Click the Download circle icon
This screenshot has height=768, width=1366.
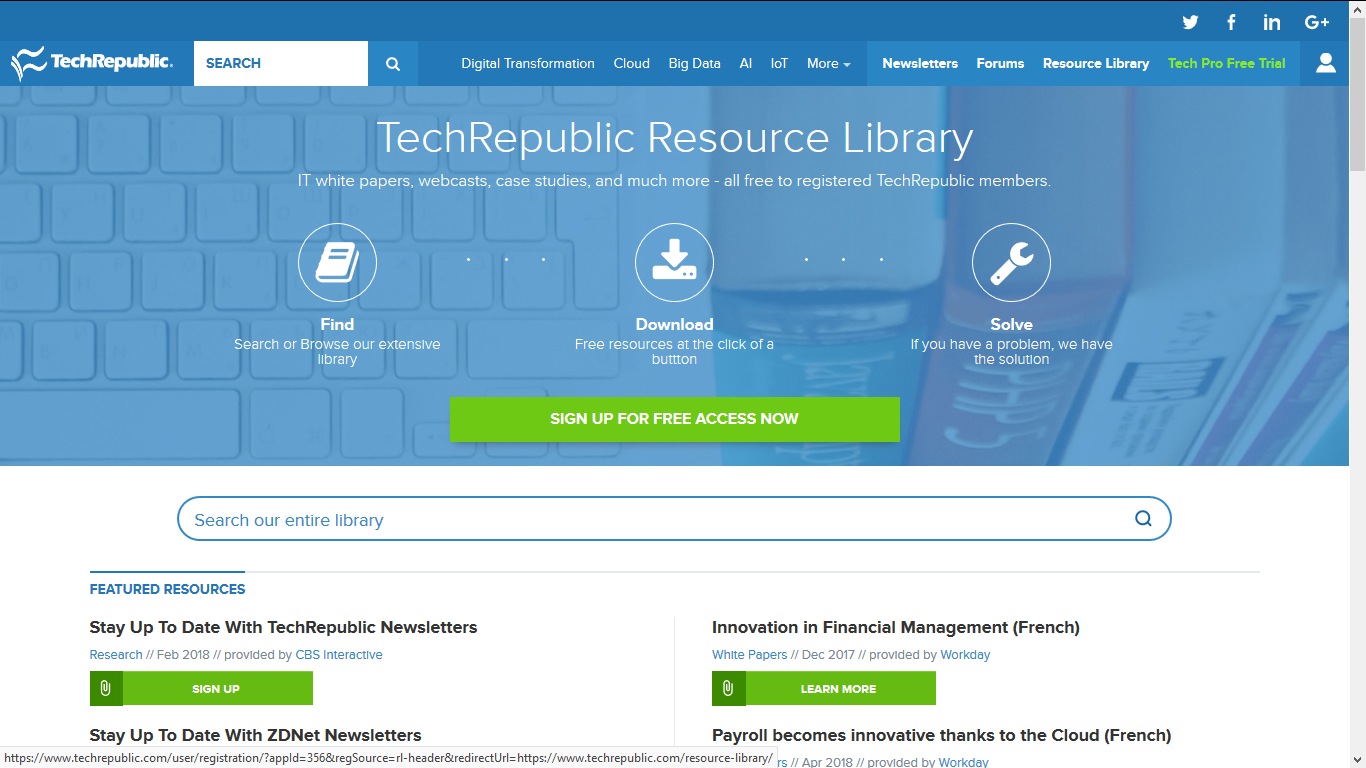[x=674, y=262]
